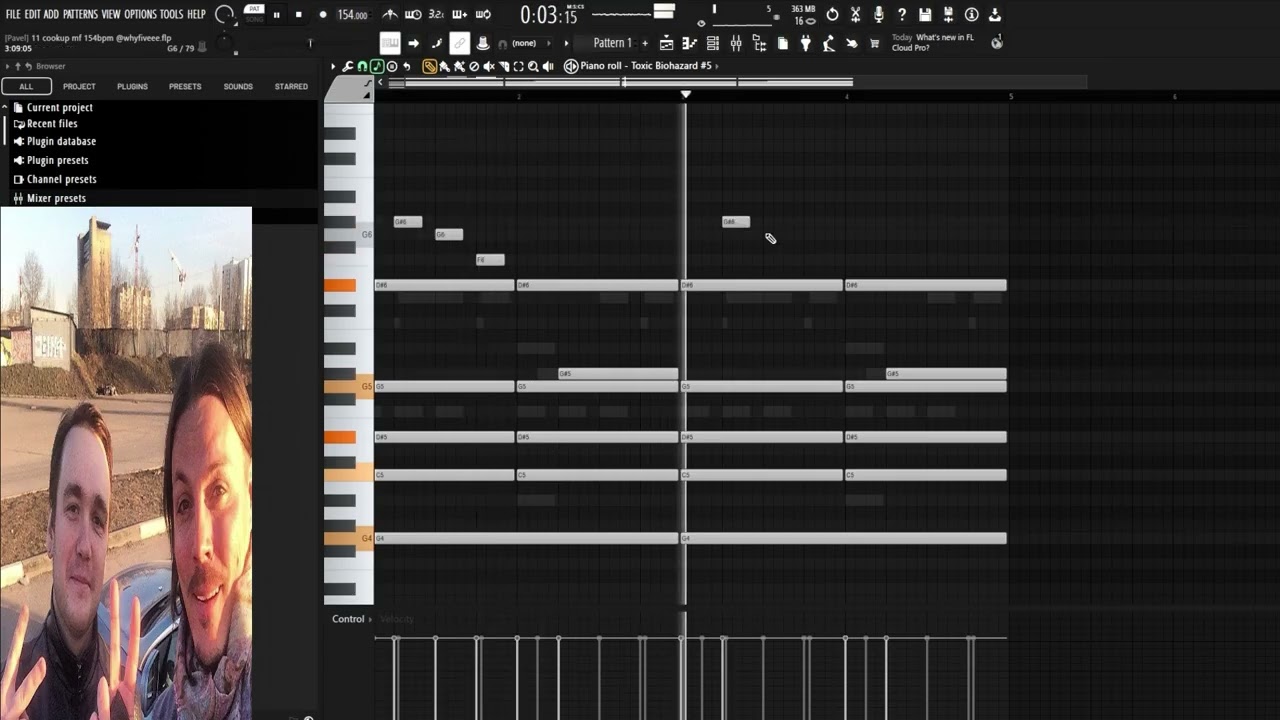Expand Channel presets folder

coord(61,179)
